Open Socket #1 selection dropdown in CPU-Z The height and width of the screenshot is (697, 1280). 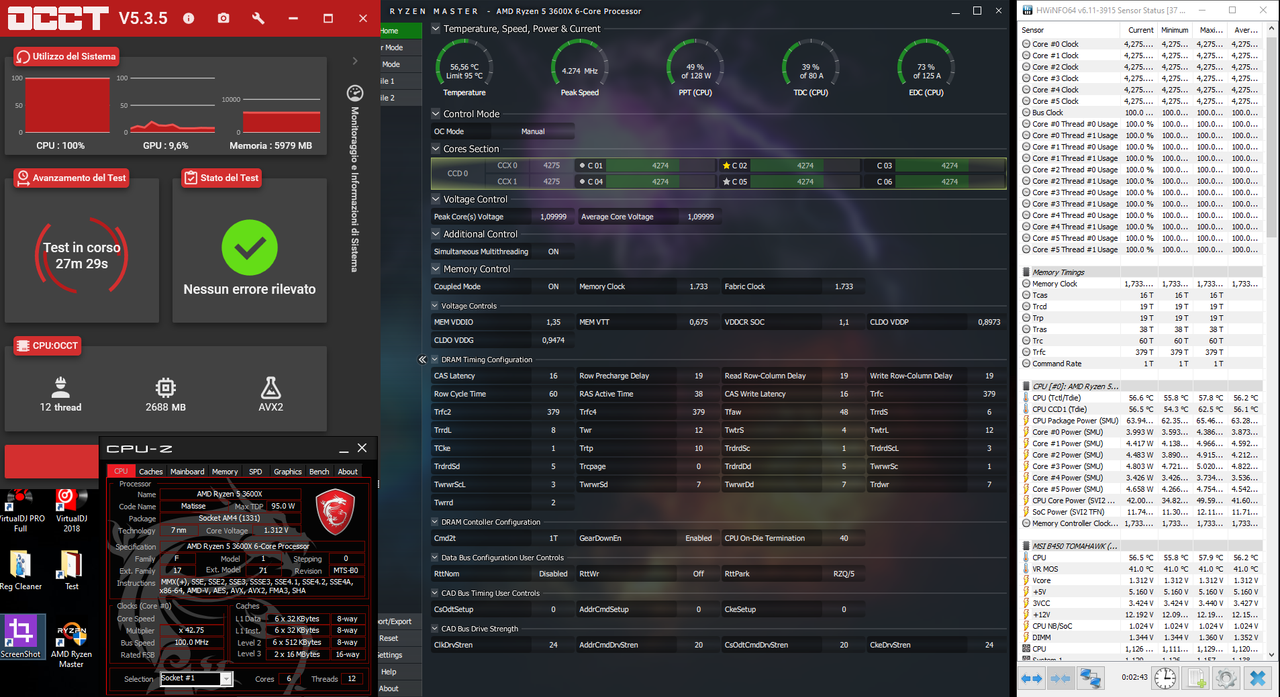(196, 679)
